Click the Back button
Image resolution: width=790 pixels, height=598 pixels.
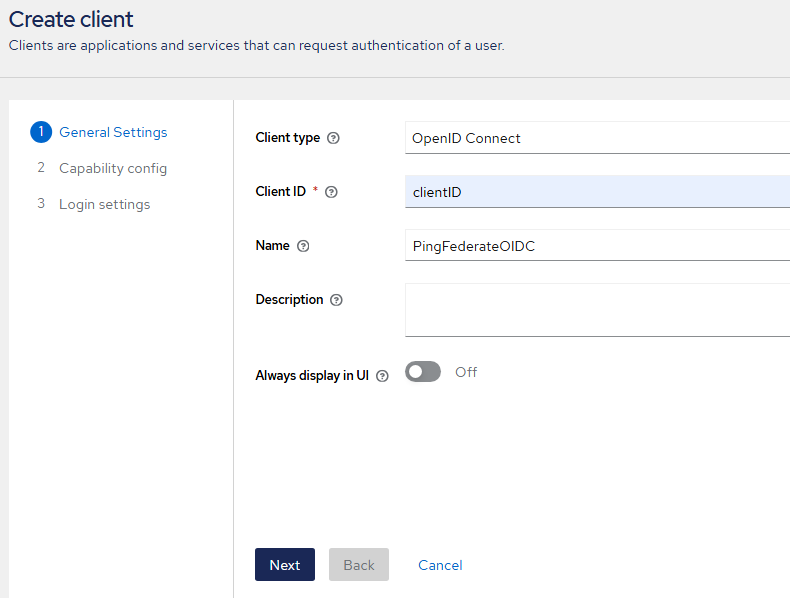pyautogui.click(x=359, y=565)
